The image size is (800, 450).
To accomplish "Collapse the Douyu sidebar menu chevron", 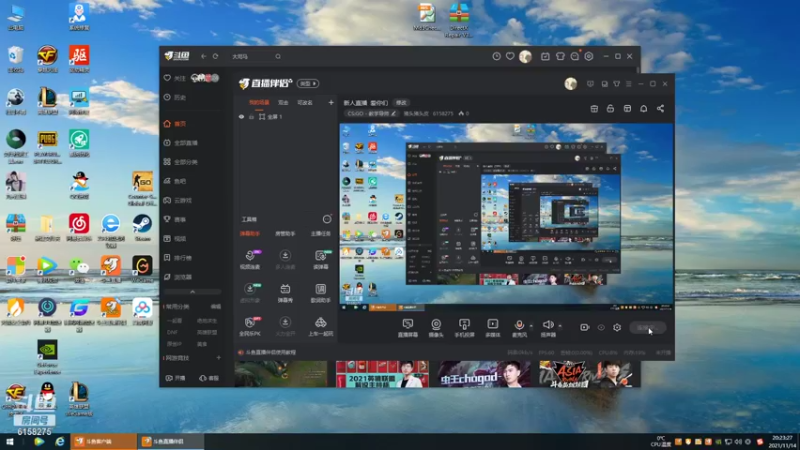I will (x=192, y=292).
